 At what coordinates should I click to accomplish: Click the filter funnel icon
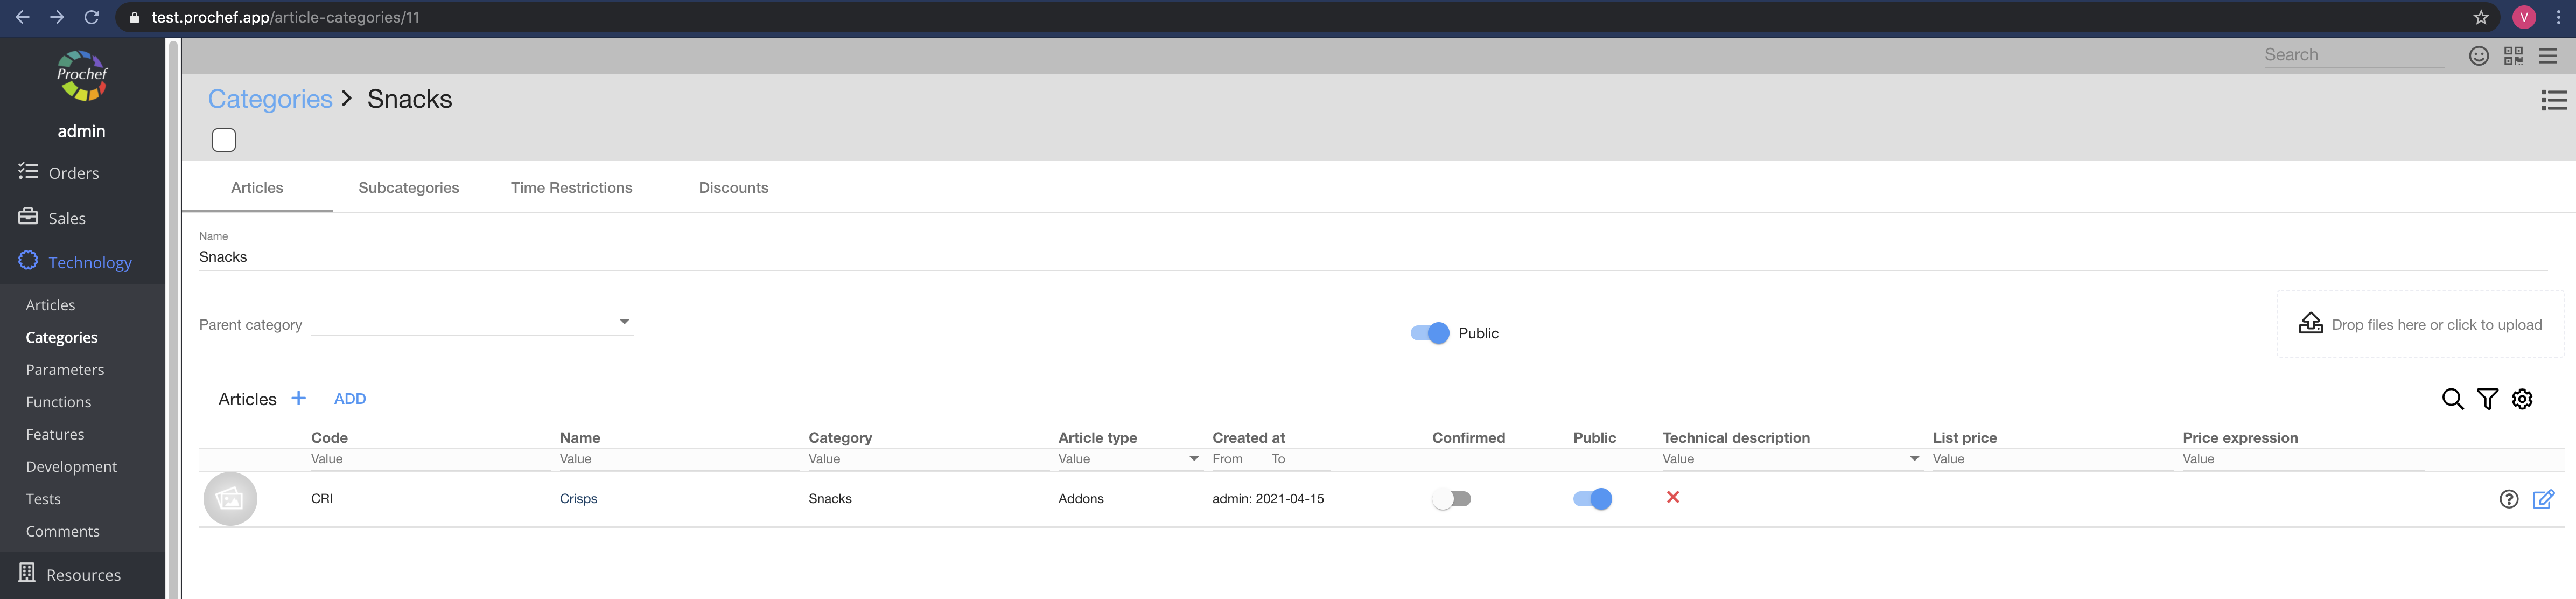click(2487, 399)
